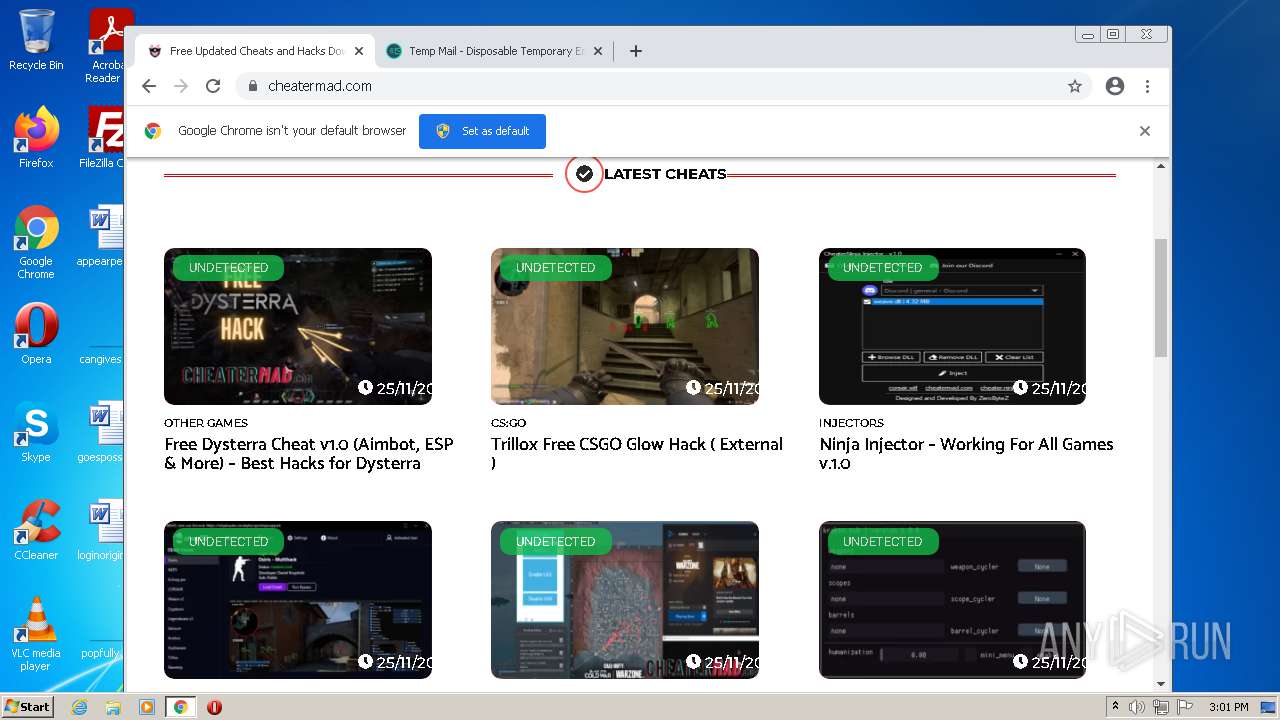This screenshot has width=1280, height=720.
Task: Select the Acrobat Reader desktop shortcut
Action: pos(106,46)
